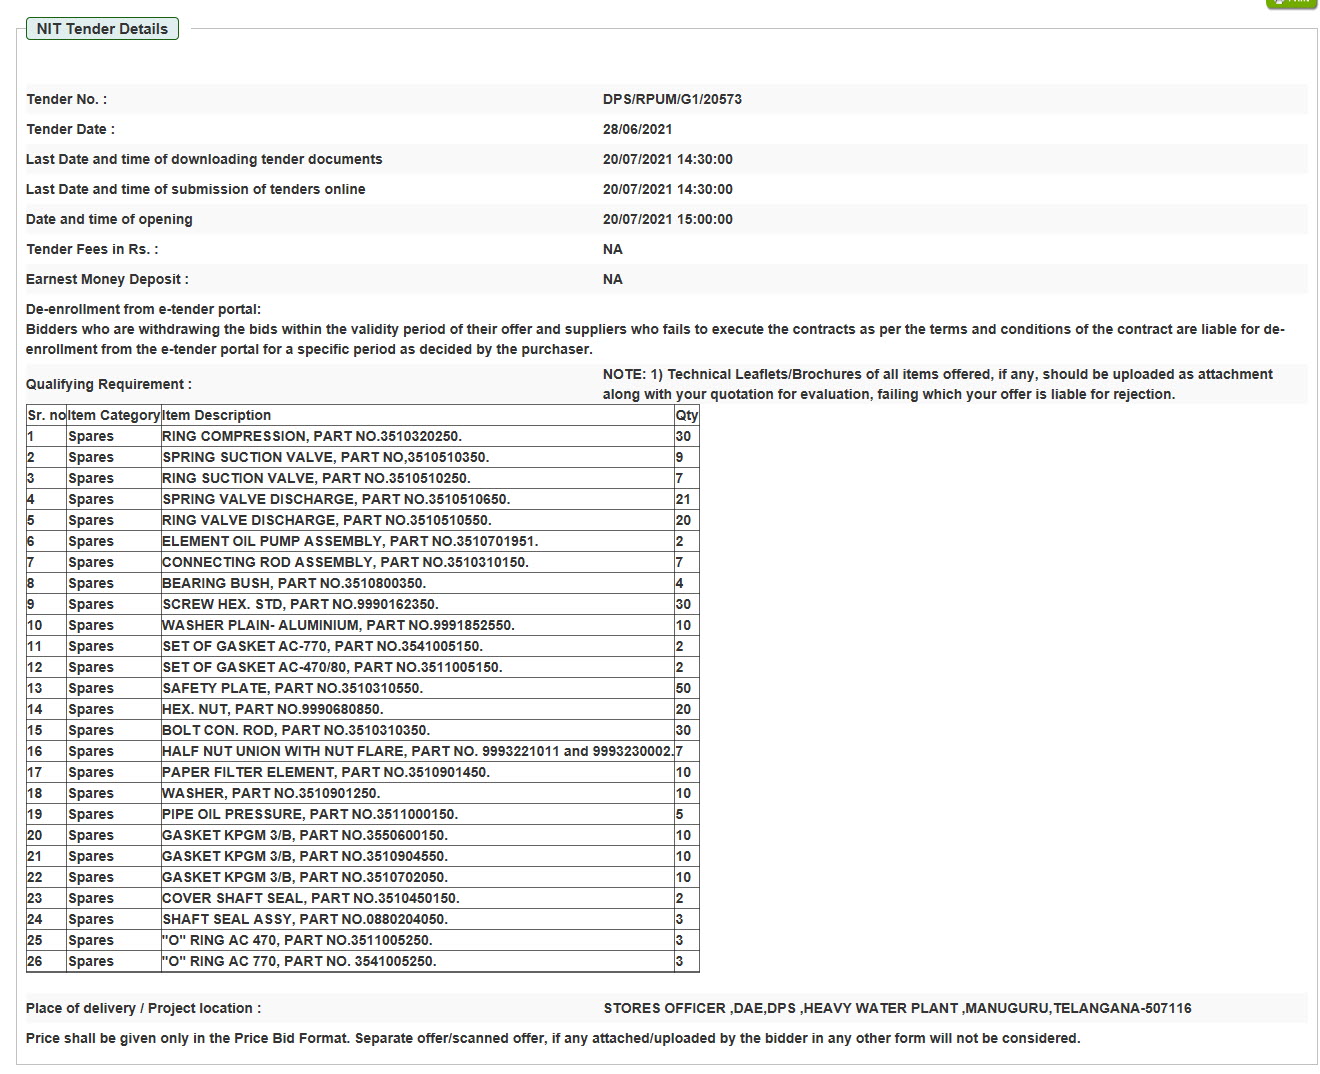Select SPRING VALVE DISCHARGE description cell
The width and height of the screenshot is (1320, 1074).
coord(417,499)
